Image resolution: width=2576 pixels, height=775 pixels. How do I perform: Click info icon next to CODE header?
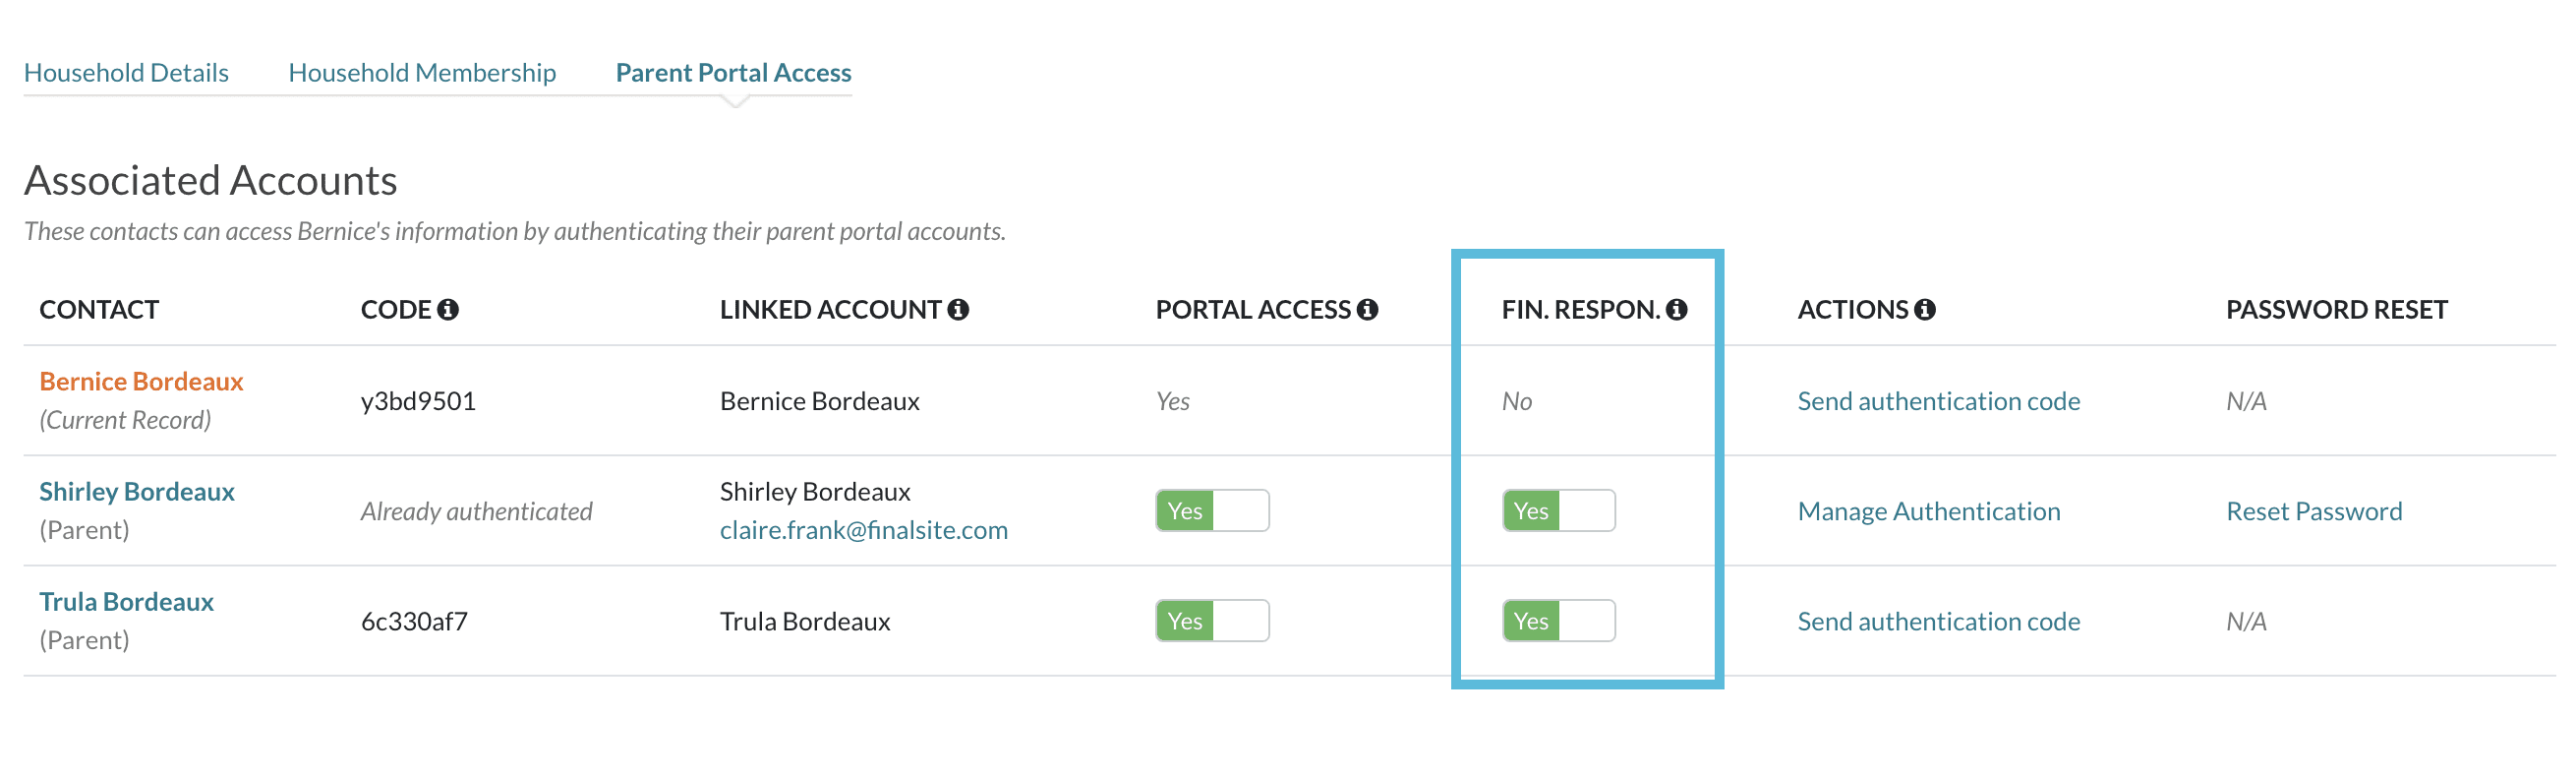tap(448, 310)
